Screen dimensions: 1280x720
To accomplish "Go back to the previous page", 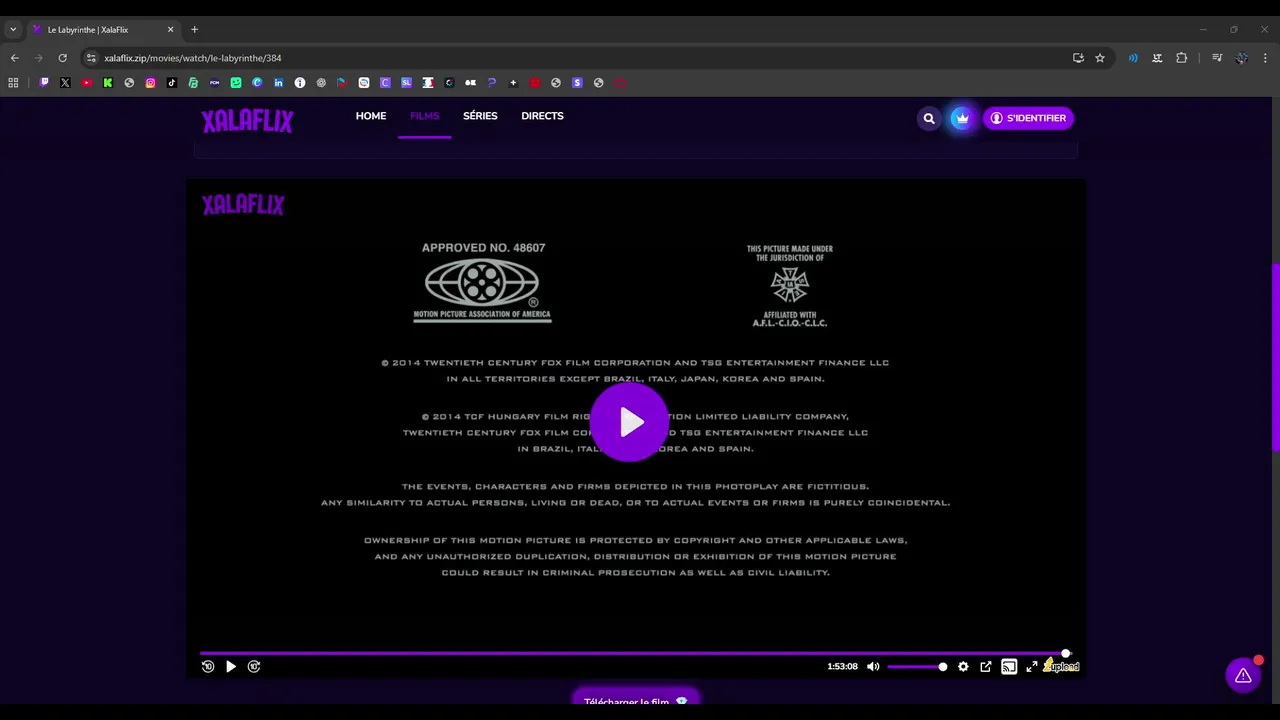I will pyautogui.click(x=14, y=58).
